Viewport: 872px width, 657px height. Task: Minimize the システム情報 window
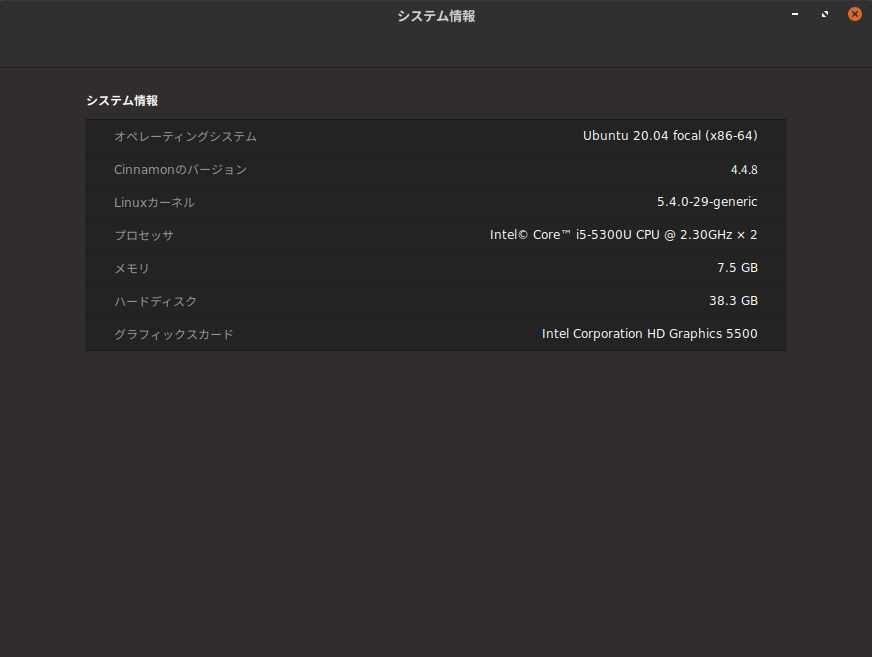[x=795, y=14]
